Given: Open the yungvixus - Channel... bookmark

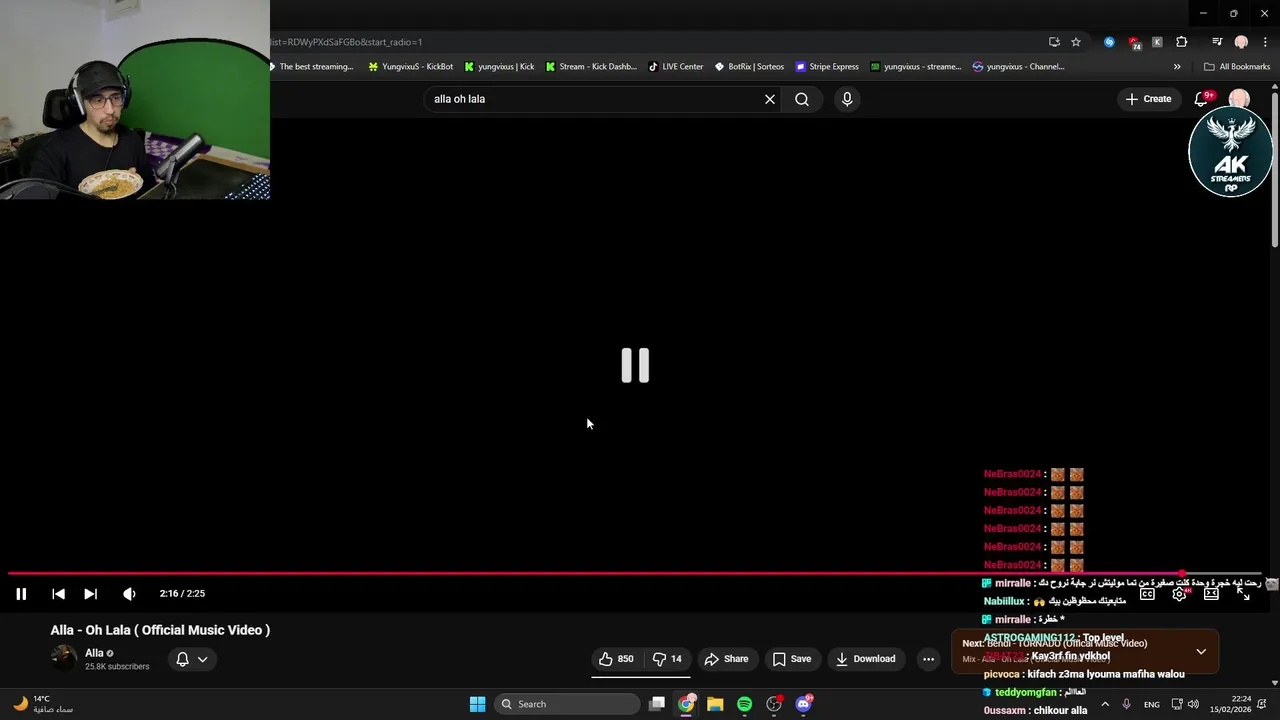Looking at the screenshot, I should tap(1019, 67).
